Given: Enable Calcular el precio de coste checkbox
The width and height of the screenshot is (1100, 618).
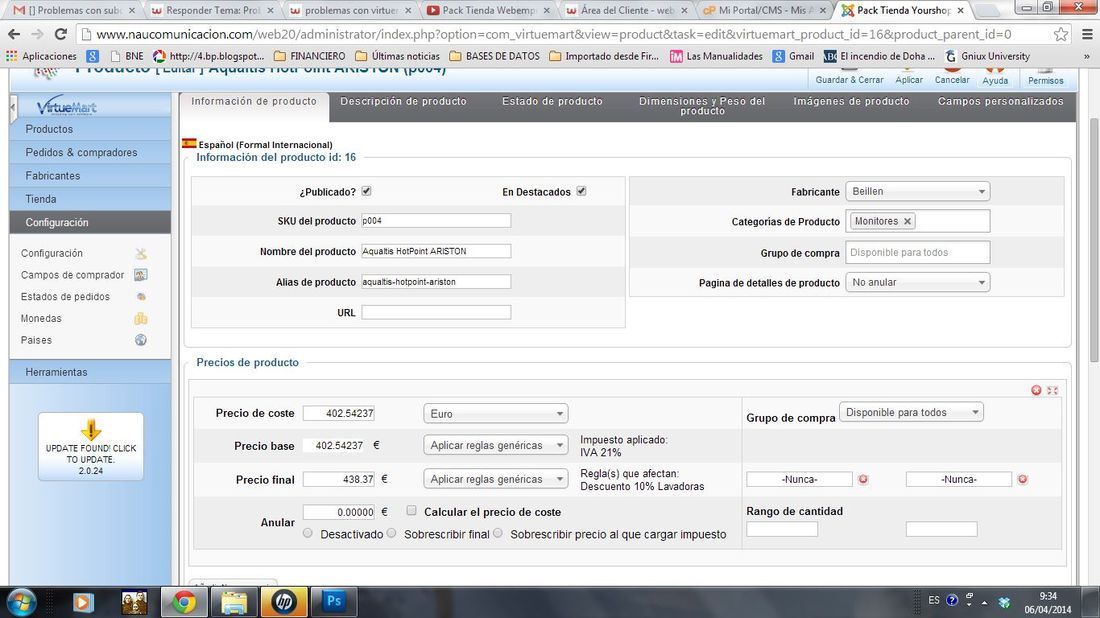Looking at the screenshot, I should coord(411,511).
